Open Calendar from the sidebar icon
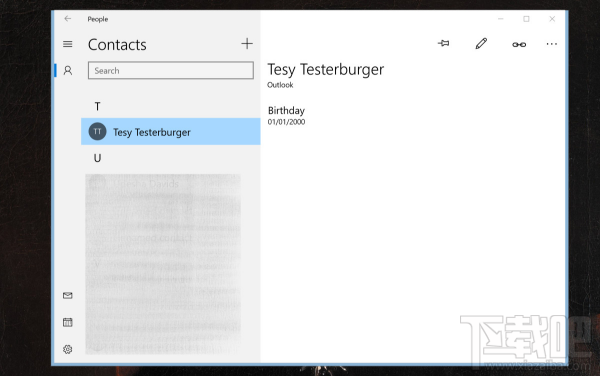 (68, 322)
